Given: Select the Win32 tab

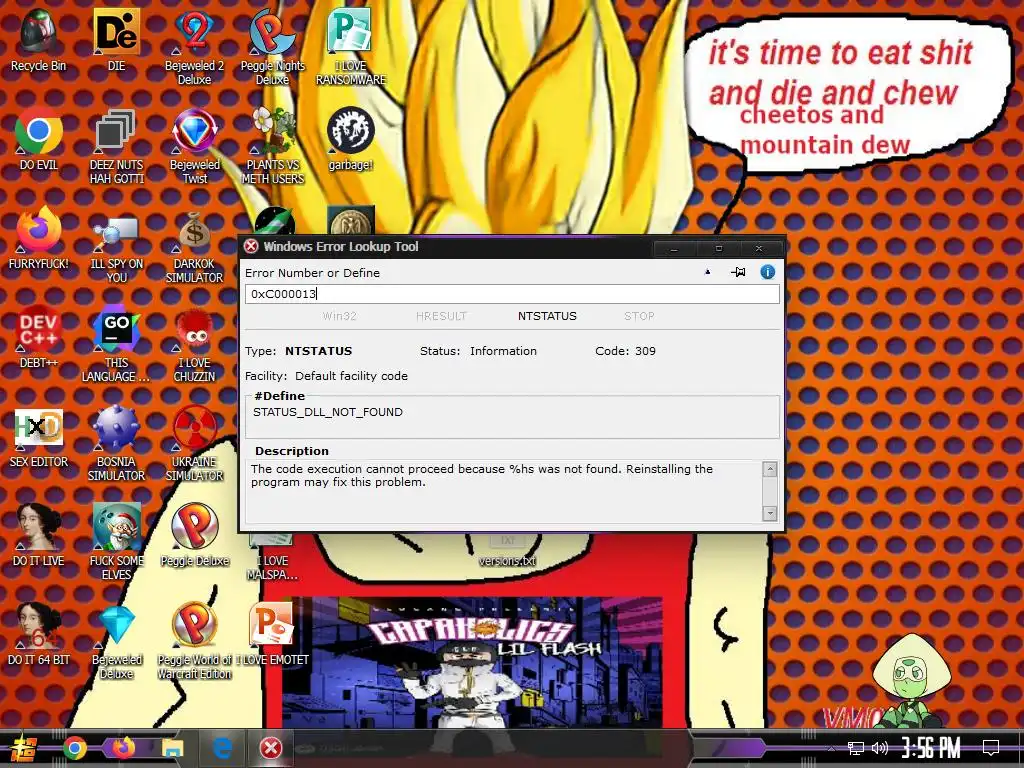Looking at the screenshot, I should pyautogui.click(x=340, y=316).
